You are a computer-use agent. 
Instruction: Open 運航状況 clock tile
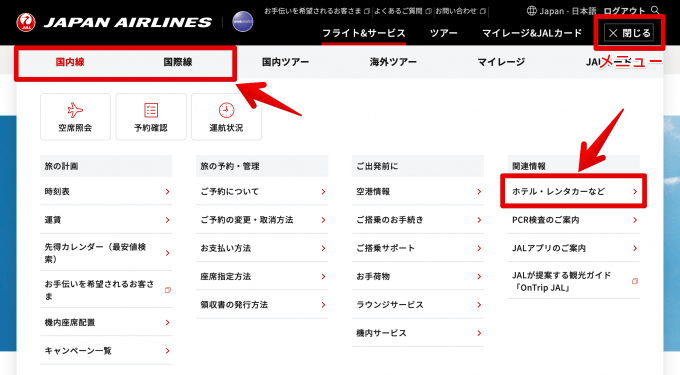[226, 117]
